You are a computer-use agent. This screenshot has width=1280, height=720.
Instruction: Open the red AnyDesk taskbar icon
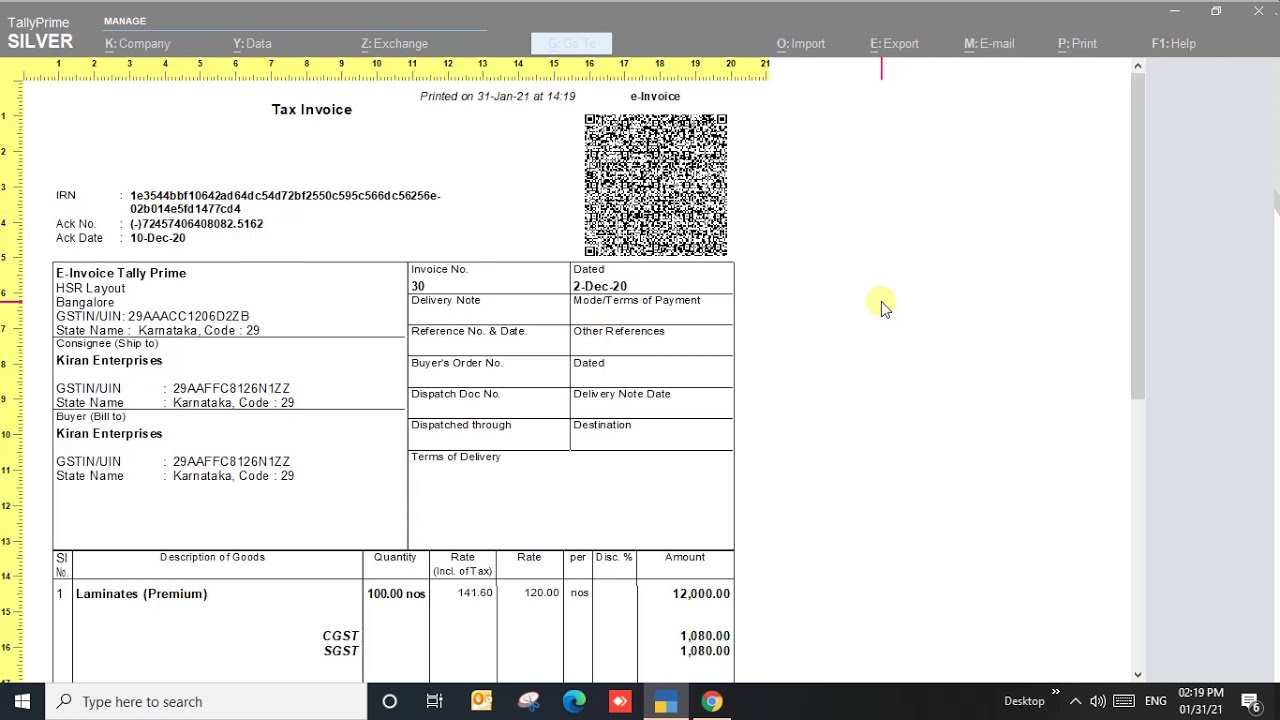point(620,702)
